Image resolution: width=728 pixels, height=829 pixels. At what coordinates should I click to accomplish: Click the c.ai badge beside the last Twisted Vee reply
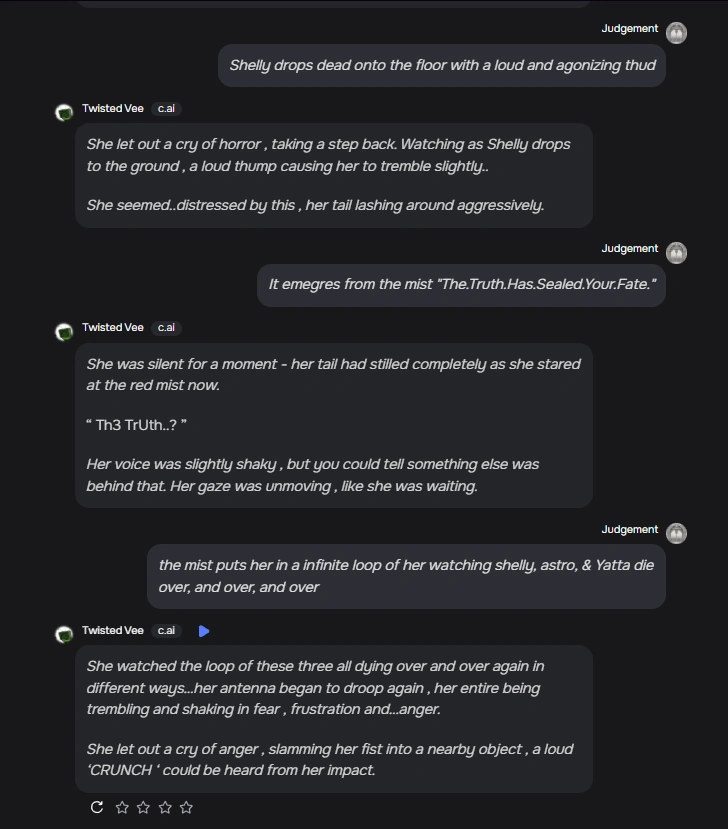tap(165, 630)
